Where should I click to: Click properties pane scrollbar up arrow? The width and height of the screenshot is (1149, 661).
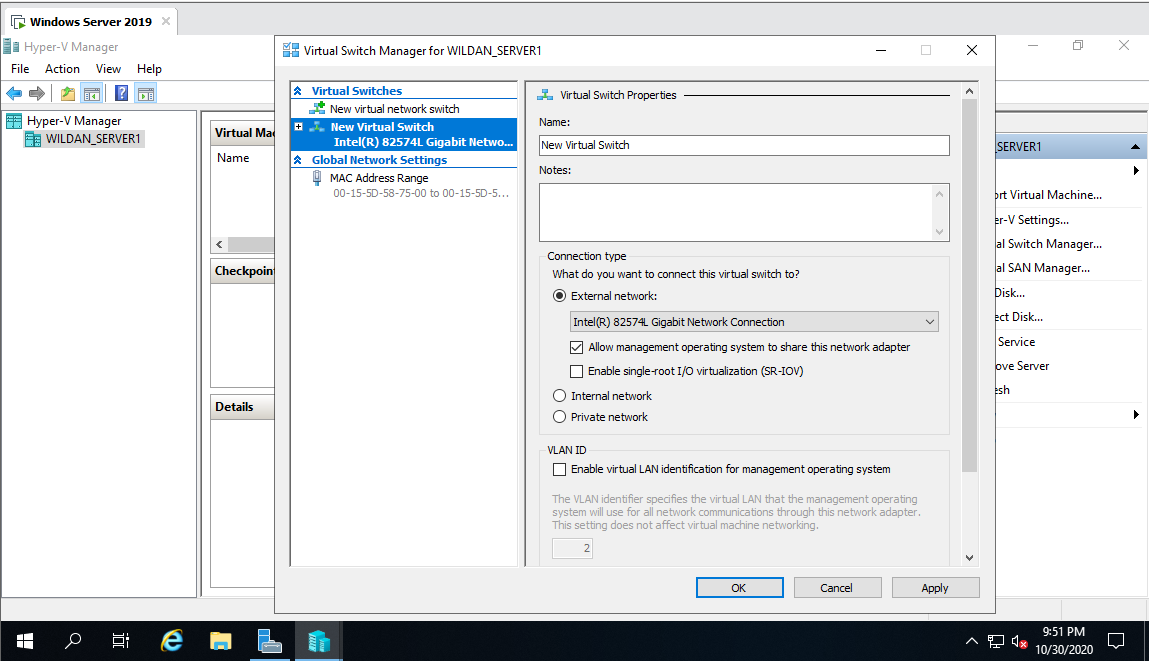click(969, 92)
